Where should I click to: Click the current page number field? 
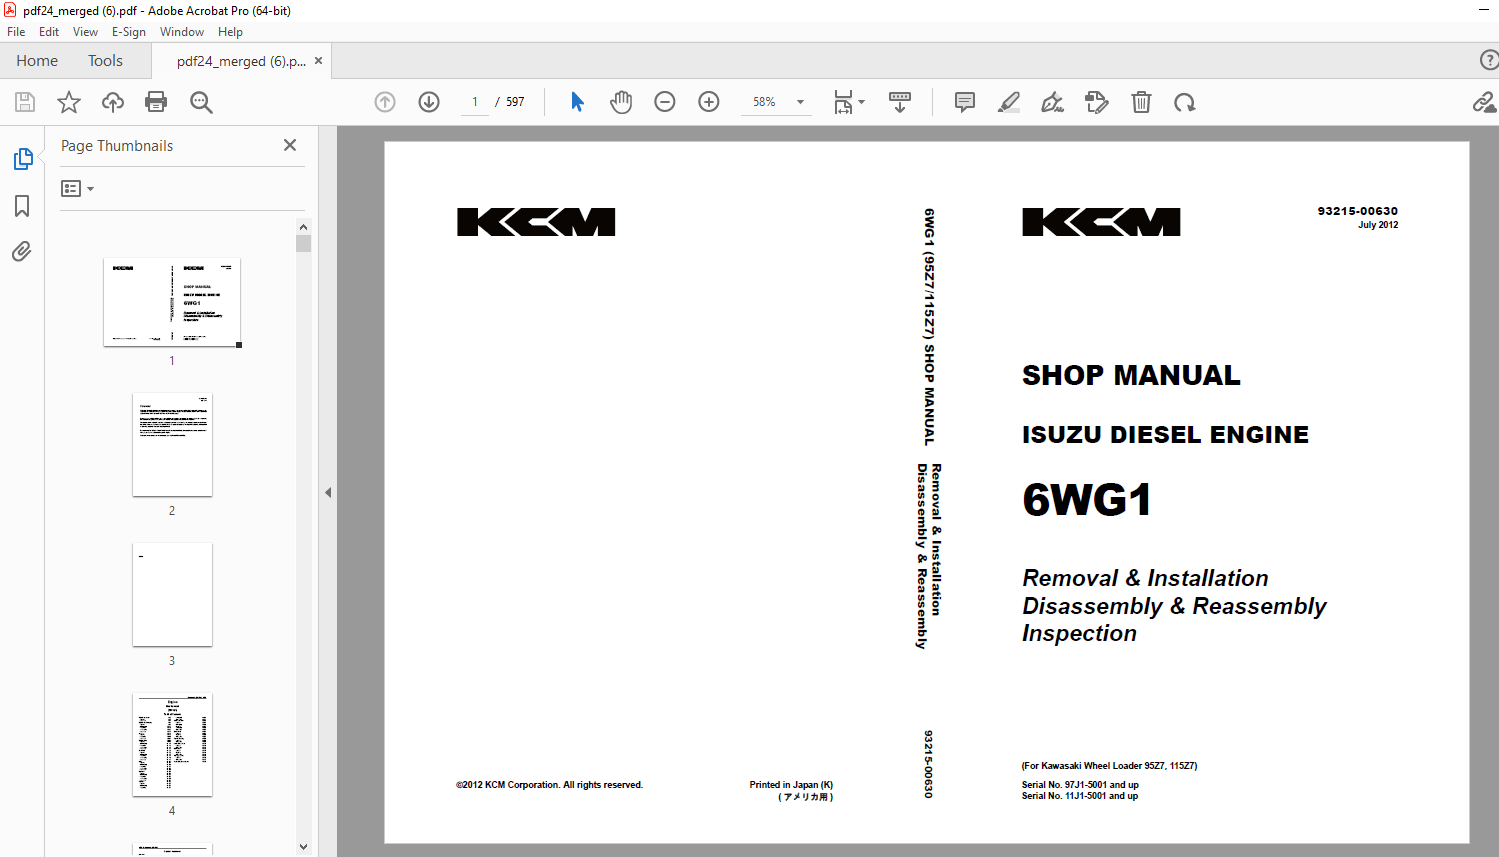pos(475,102)
